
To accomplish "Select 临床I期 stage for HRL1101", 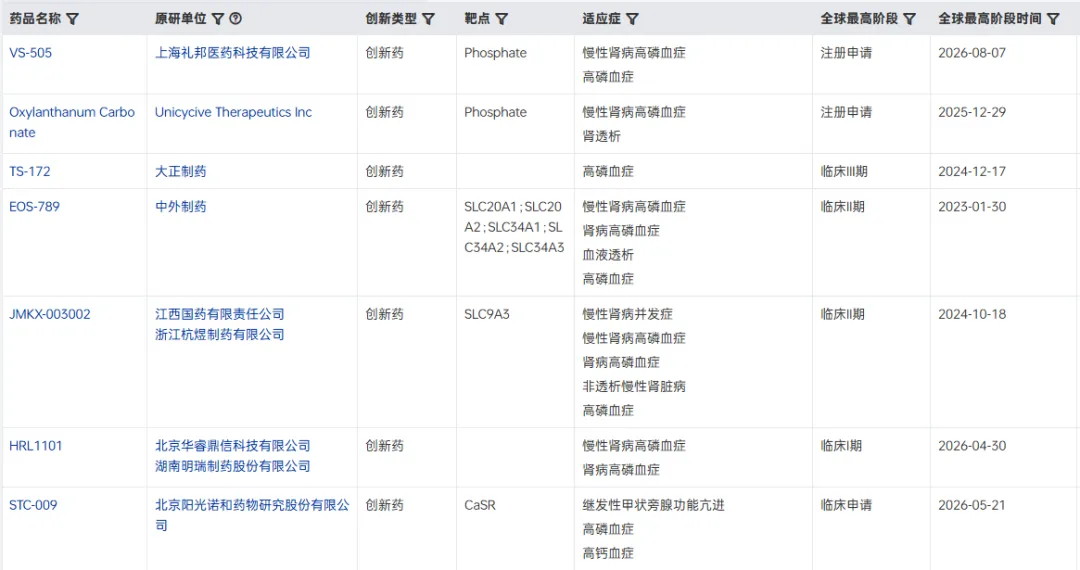I will coord(841,446).
